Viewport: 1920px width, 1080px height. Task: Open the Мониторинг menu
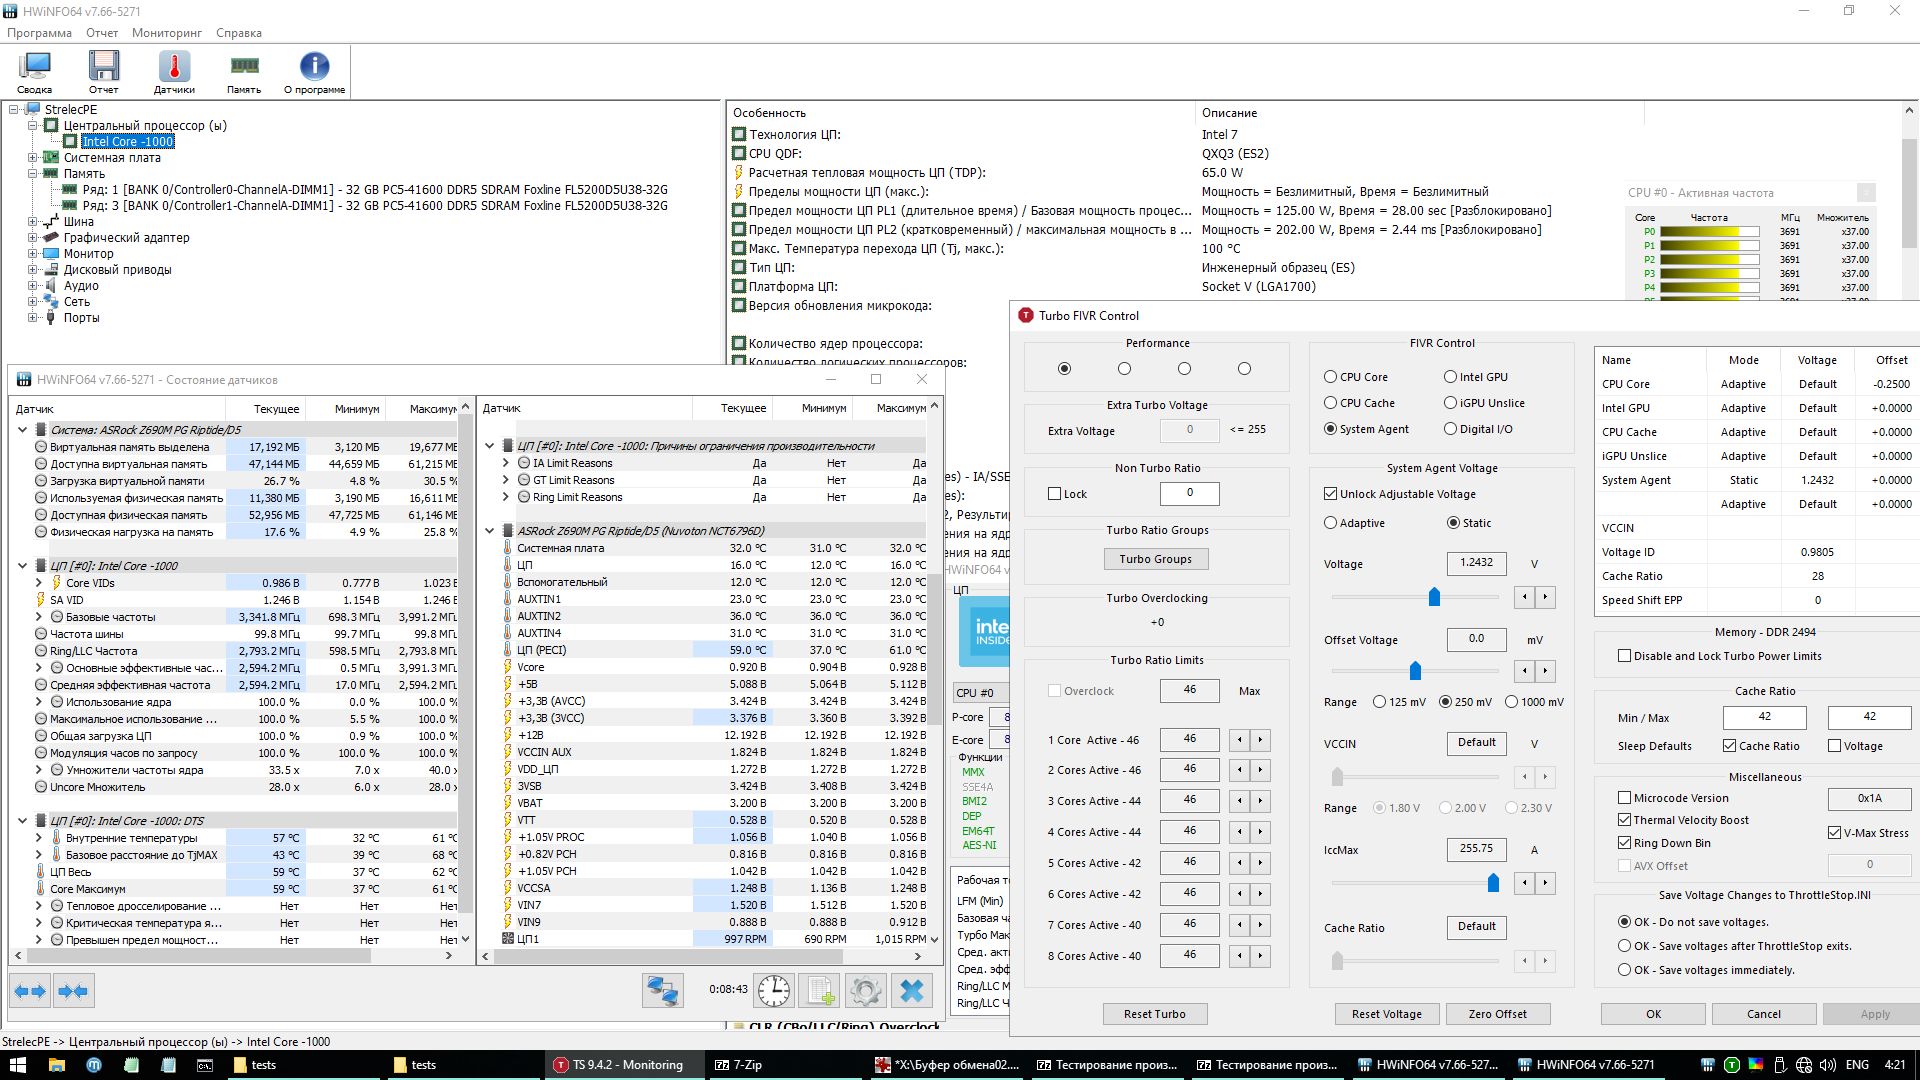point(166,33)
